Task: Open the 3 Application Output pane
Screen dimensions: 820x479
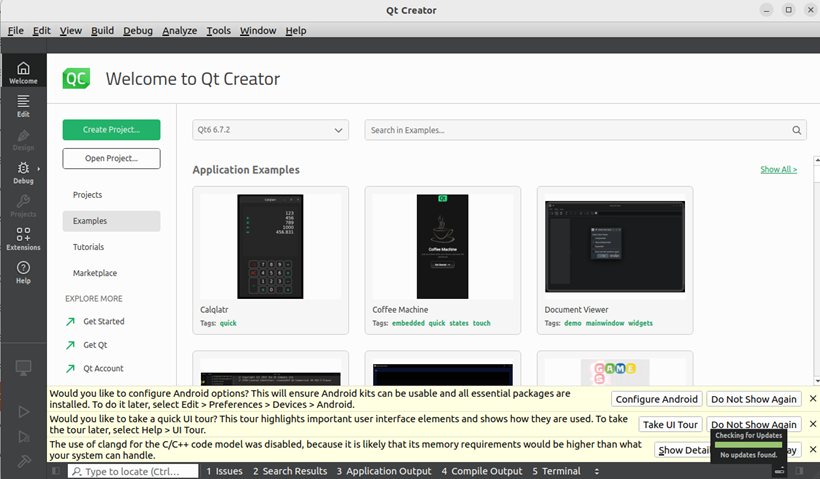Action: [x=384, y=471]
